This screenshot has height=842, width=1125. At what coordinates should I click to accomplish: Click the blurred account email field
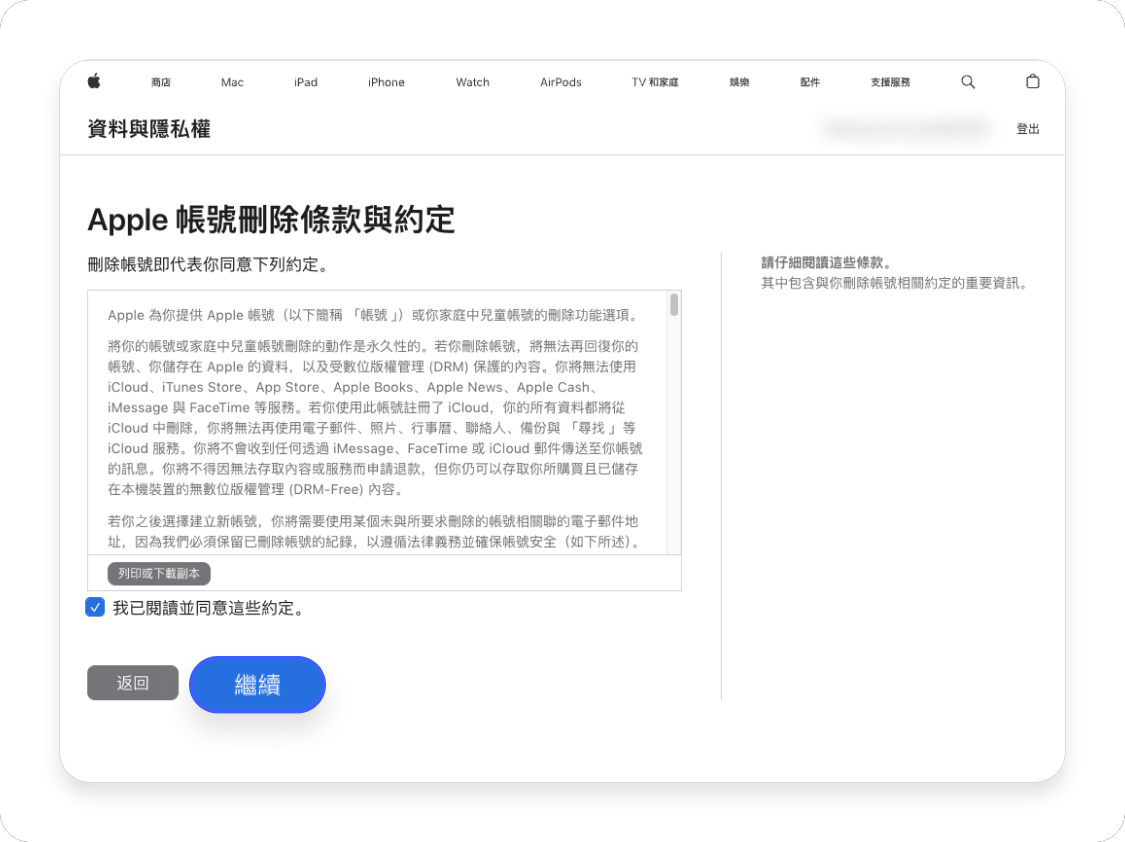point(906,129)
